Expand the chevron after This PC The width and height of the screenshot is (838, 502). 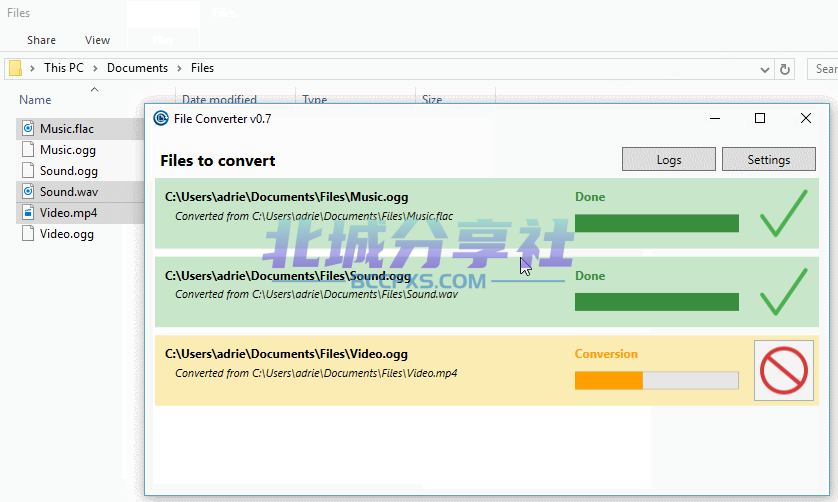95,68
